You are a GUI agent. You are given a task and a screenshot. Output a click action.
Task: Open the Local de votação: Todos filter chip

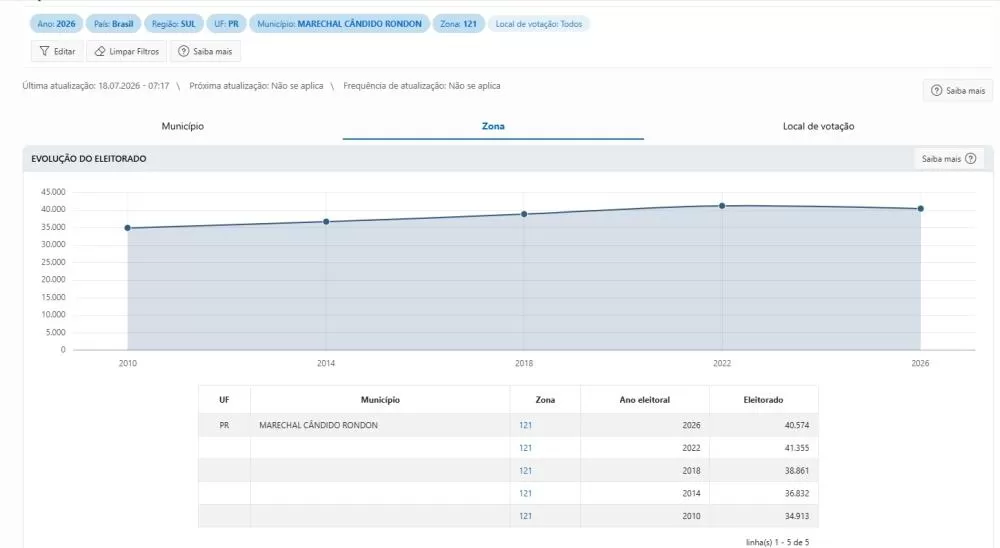[x=539, y=24]
